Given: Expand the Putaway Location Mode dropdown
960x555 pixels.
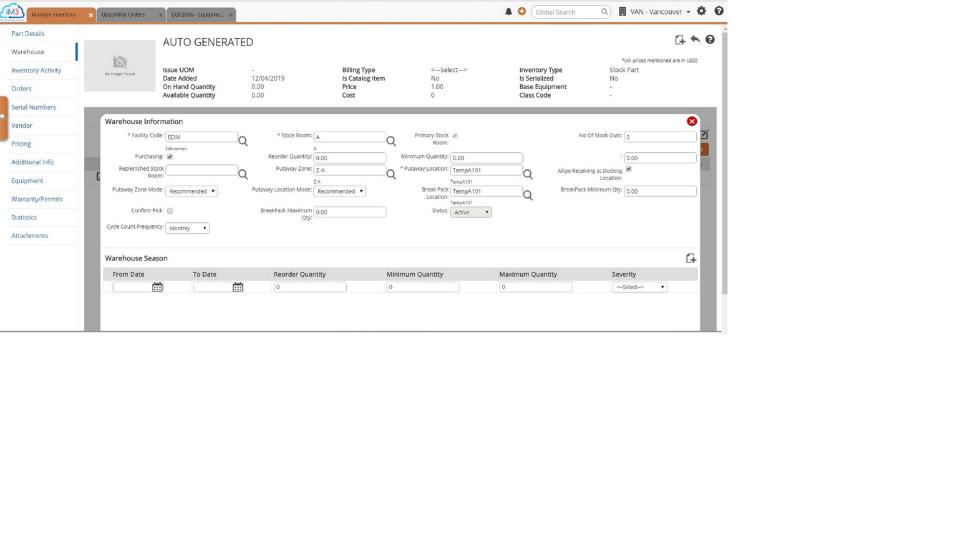Looking at the screenshot, I should point(340,191).
